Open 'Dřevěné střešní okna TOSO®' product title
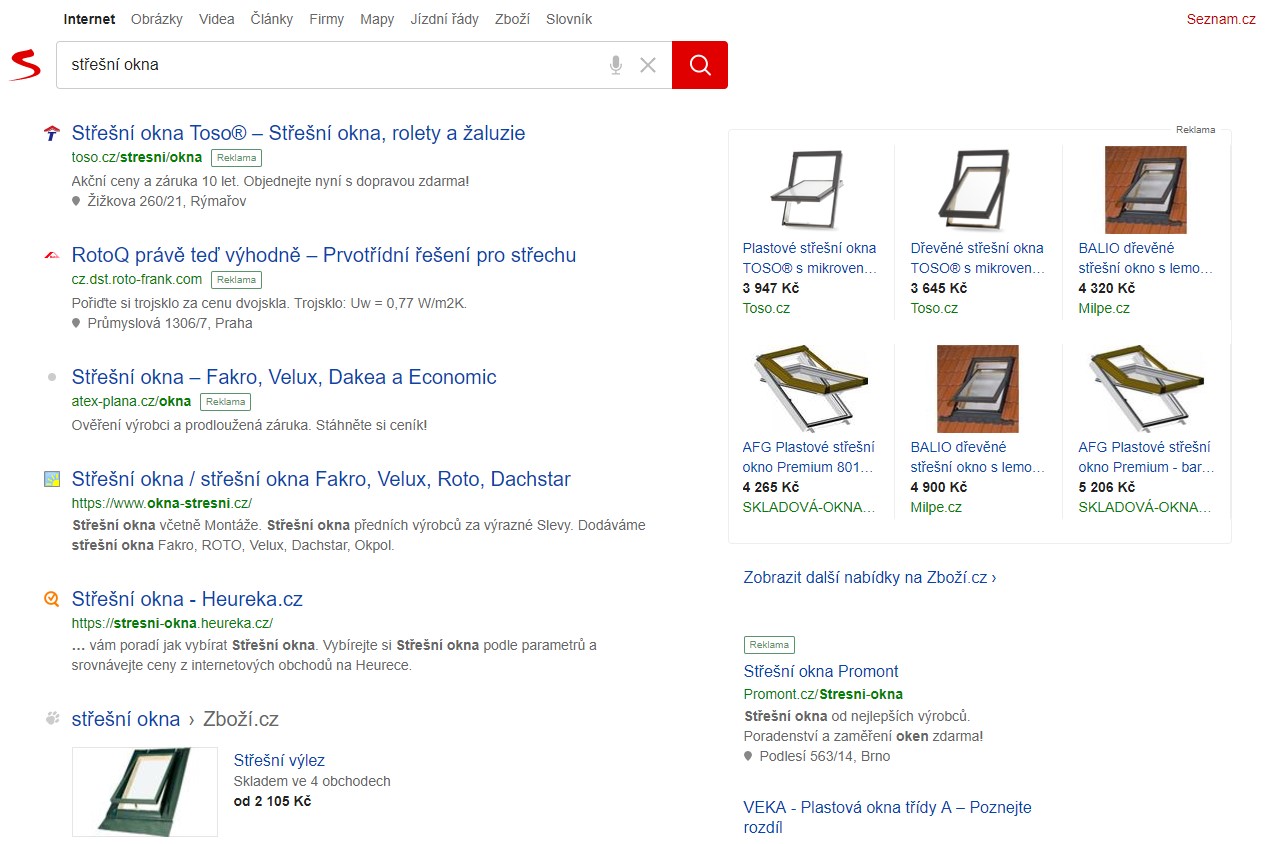The width and height of the screenshot is (1271, 844). coord(978,258)
